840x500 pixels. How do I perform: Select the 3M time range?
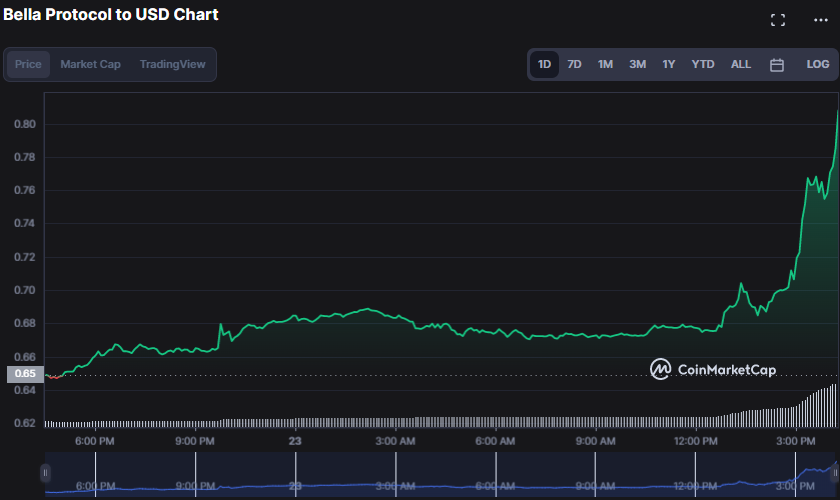coord(638,64)
